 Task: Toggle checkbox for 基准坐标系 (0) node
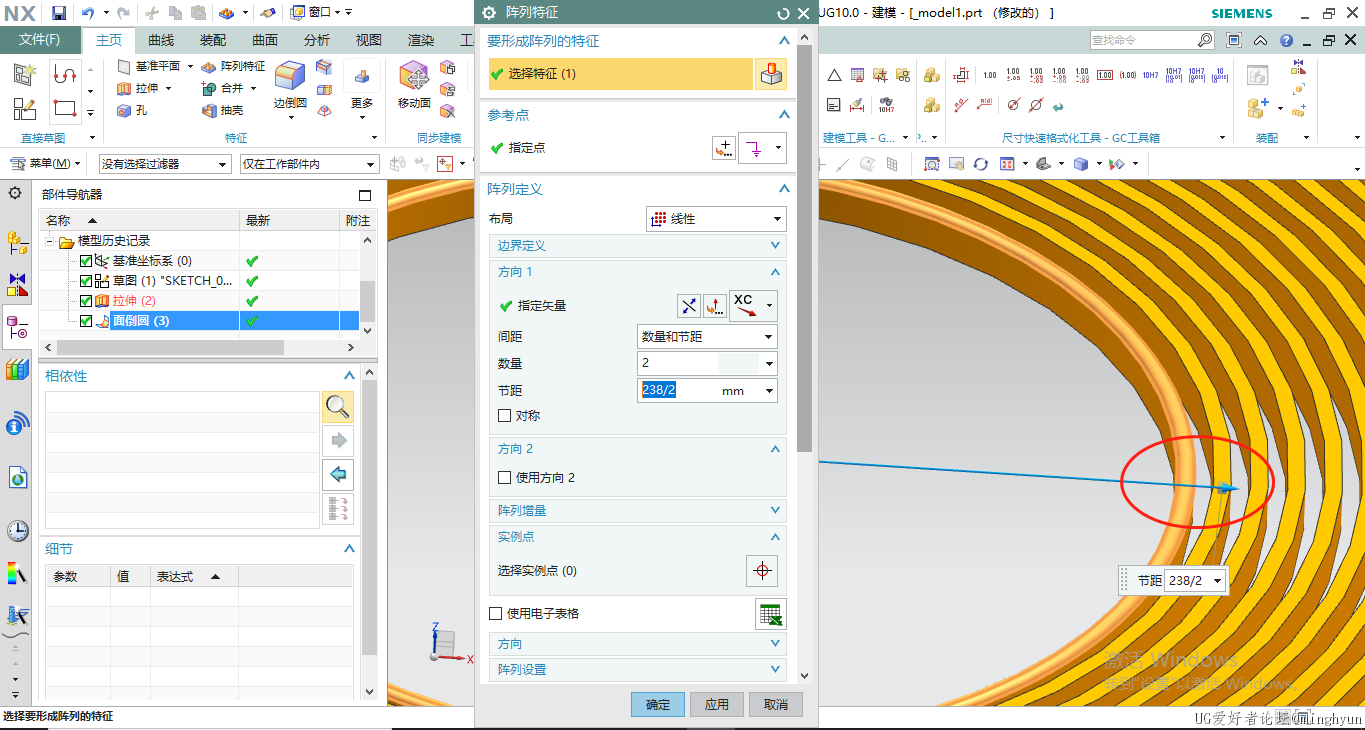click(x=86, y=261)
